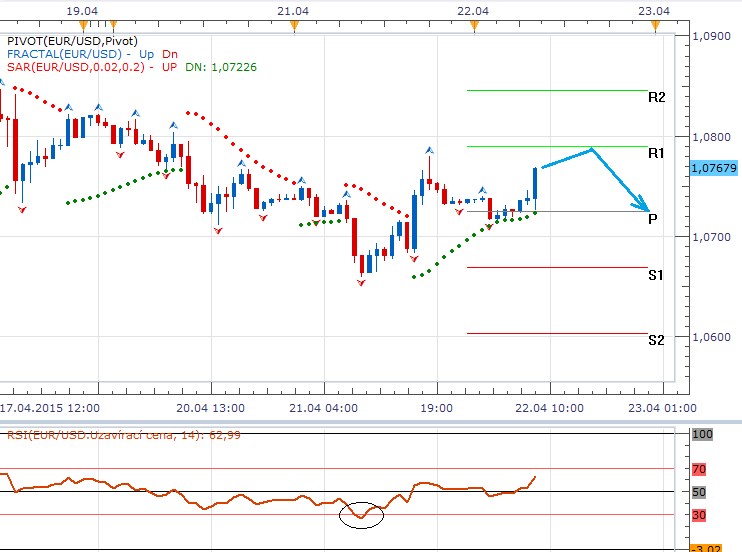This screenshot has height=552, width=742.
Task: Click the 1,0800 price axis label
Action: tap(712, 136)
